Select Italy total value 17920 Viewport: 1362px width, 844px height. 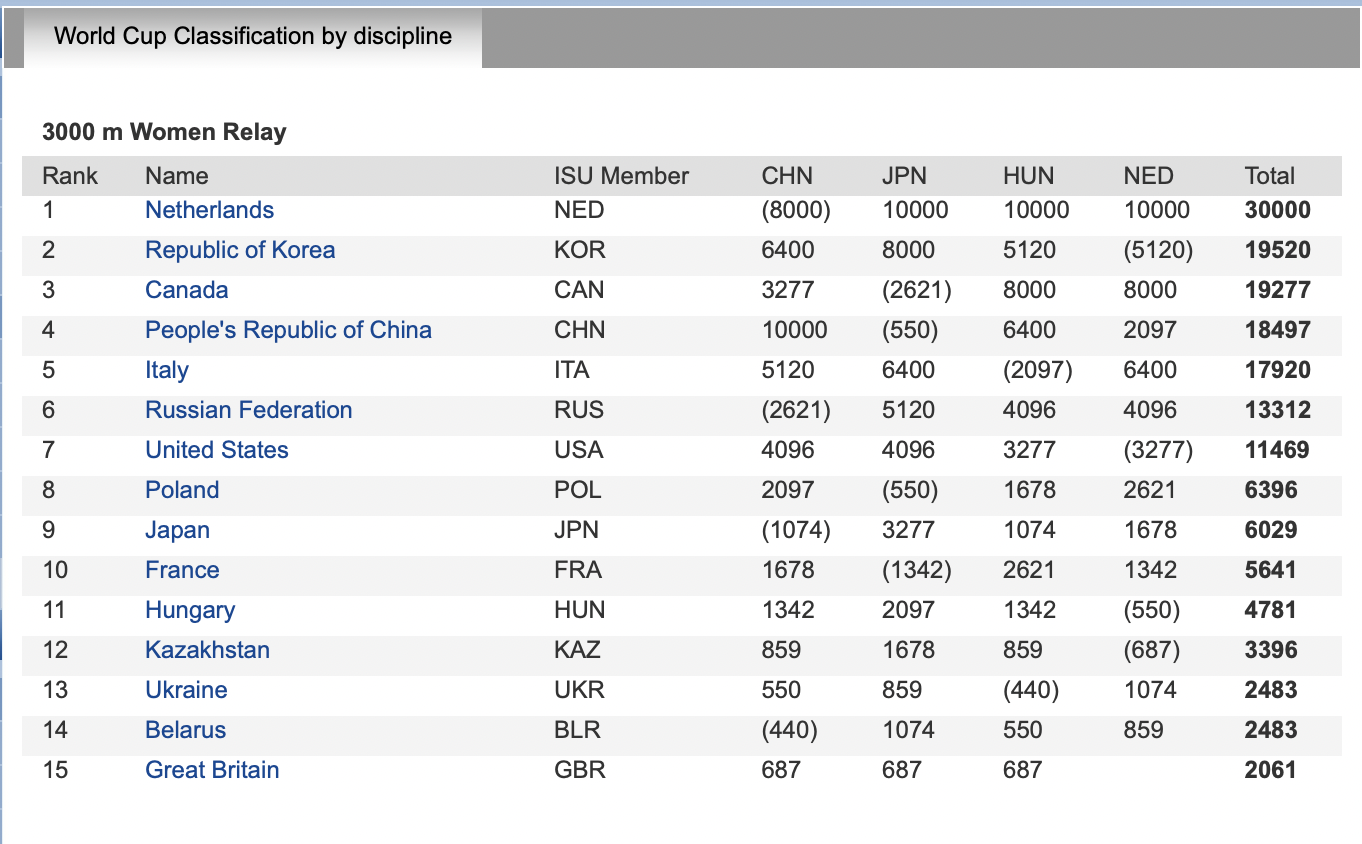(1278, 370)
